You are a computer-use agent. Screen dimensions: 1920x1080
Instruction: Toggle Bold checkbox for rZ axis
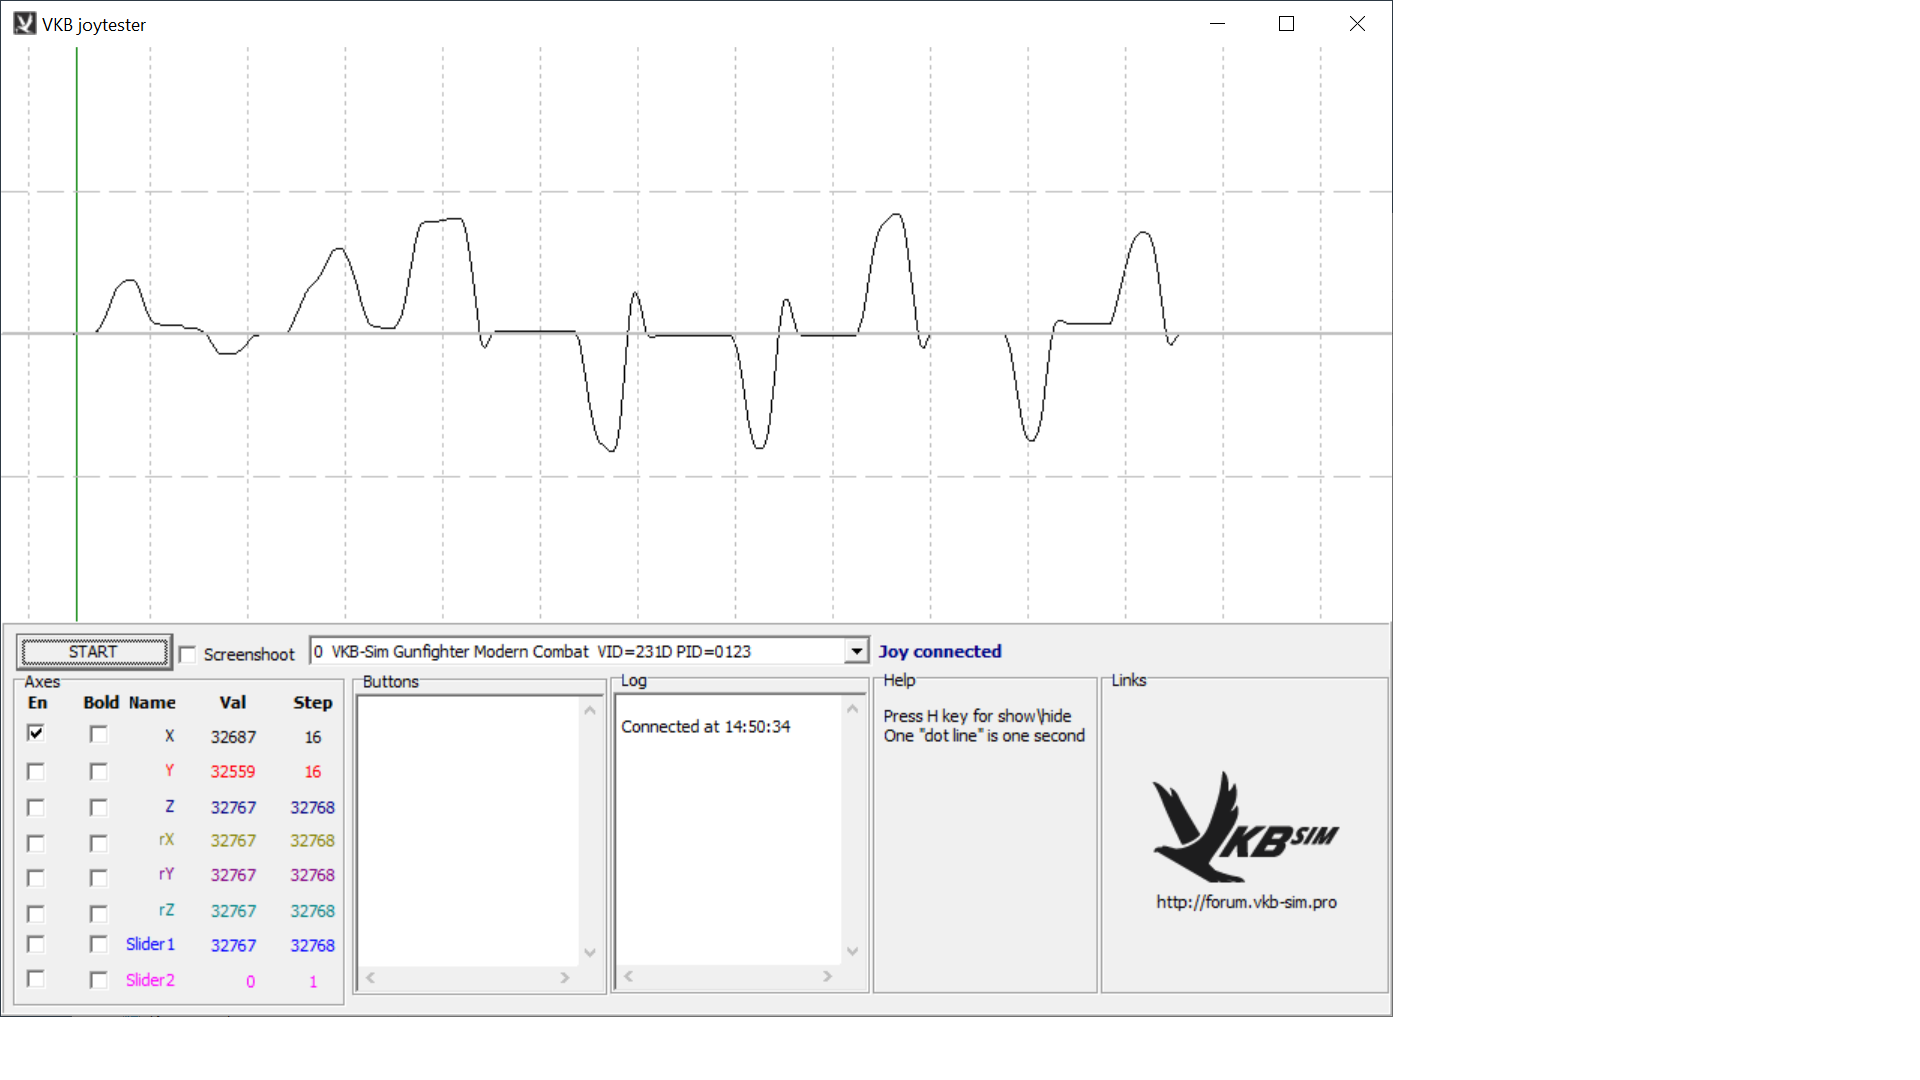tap(98, 914)
